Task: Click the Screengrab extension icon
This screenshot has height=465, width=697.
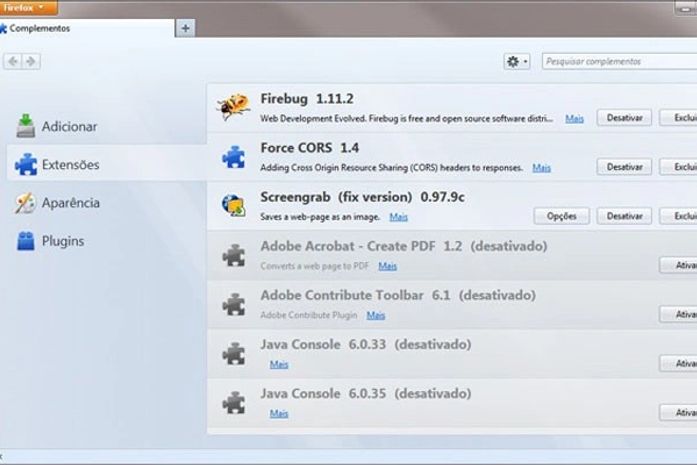Action: [234, 205]
